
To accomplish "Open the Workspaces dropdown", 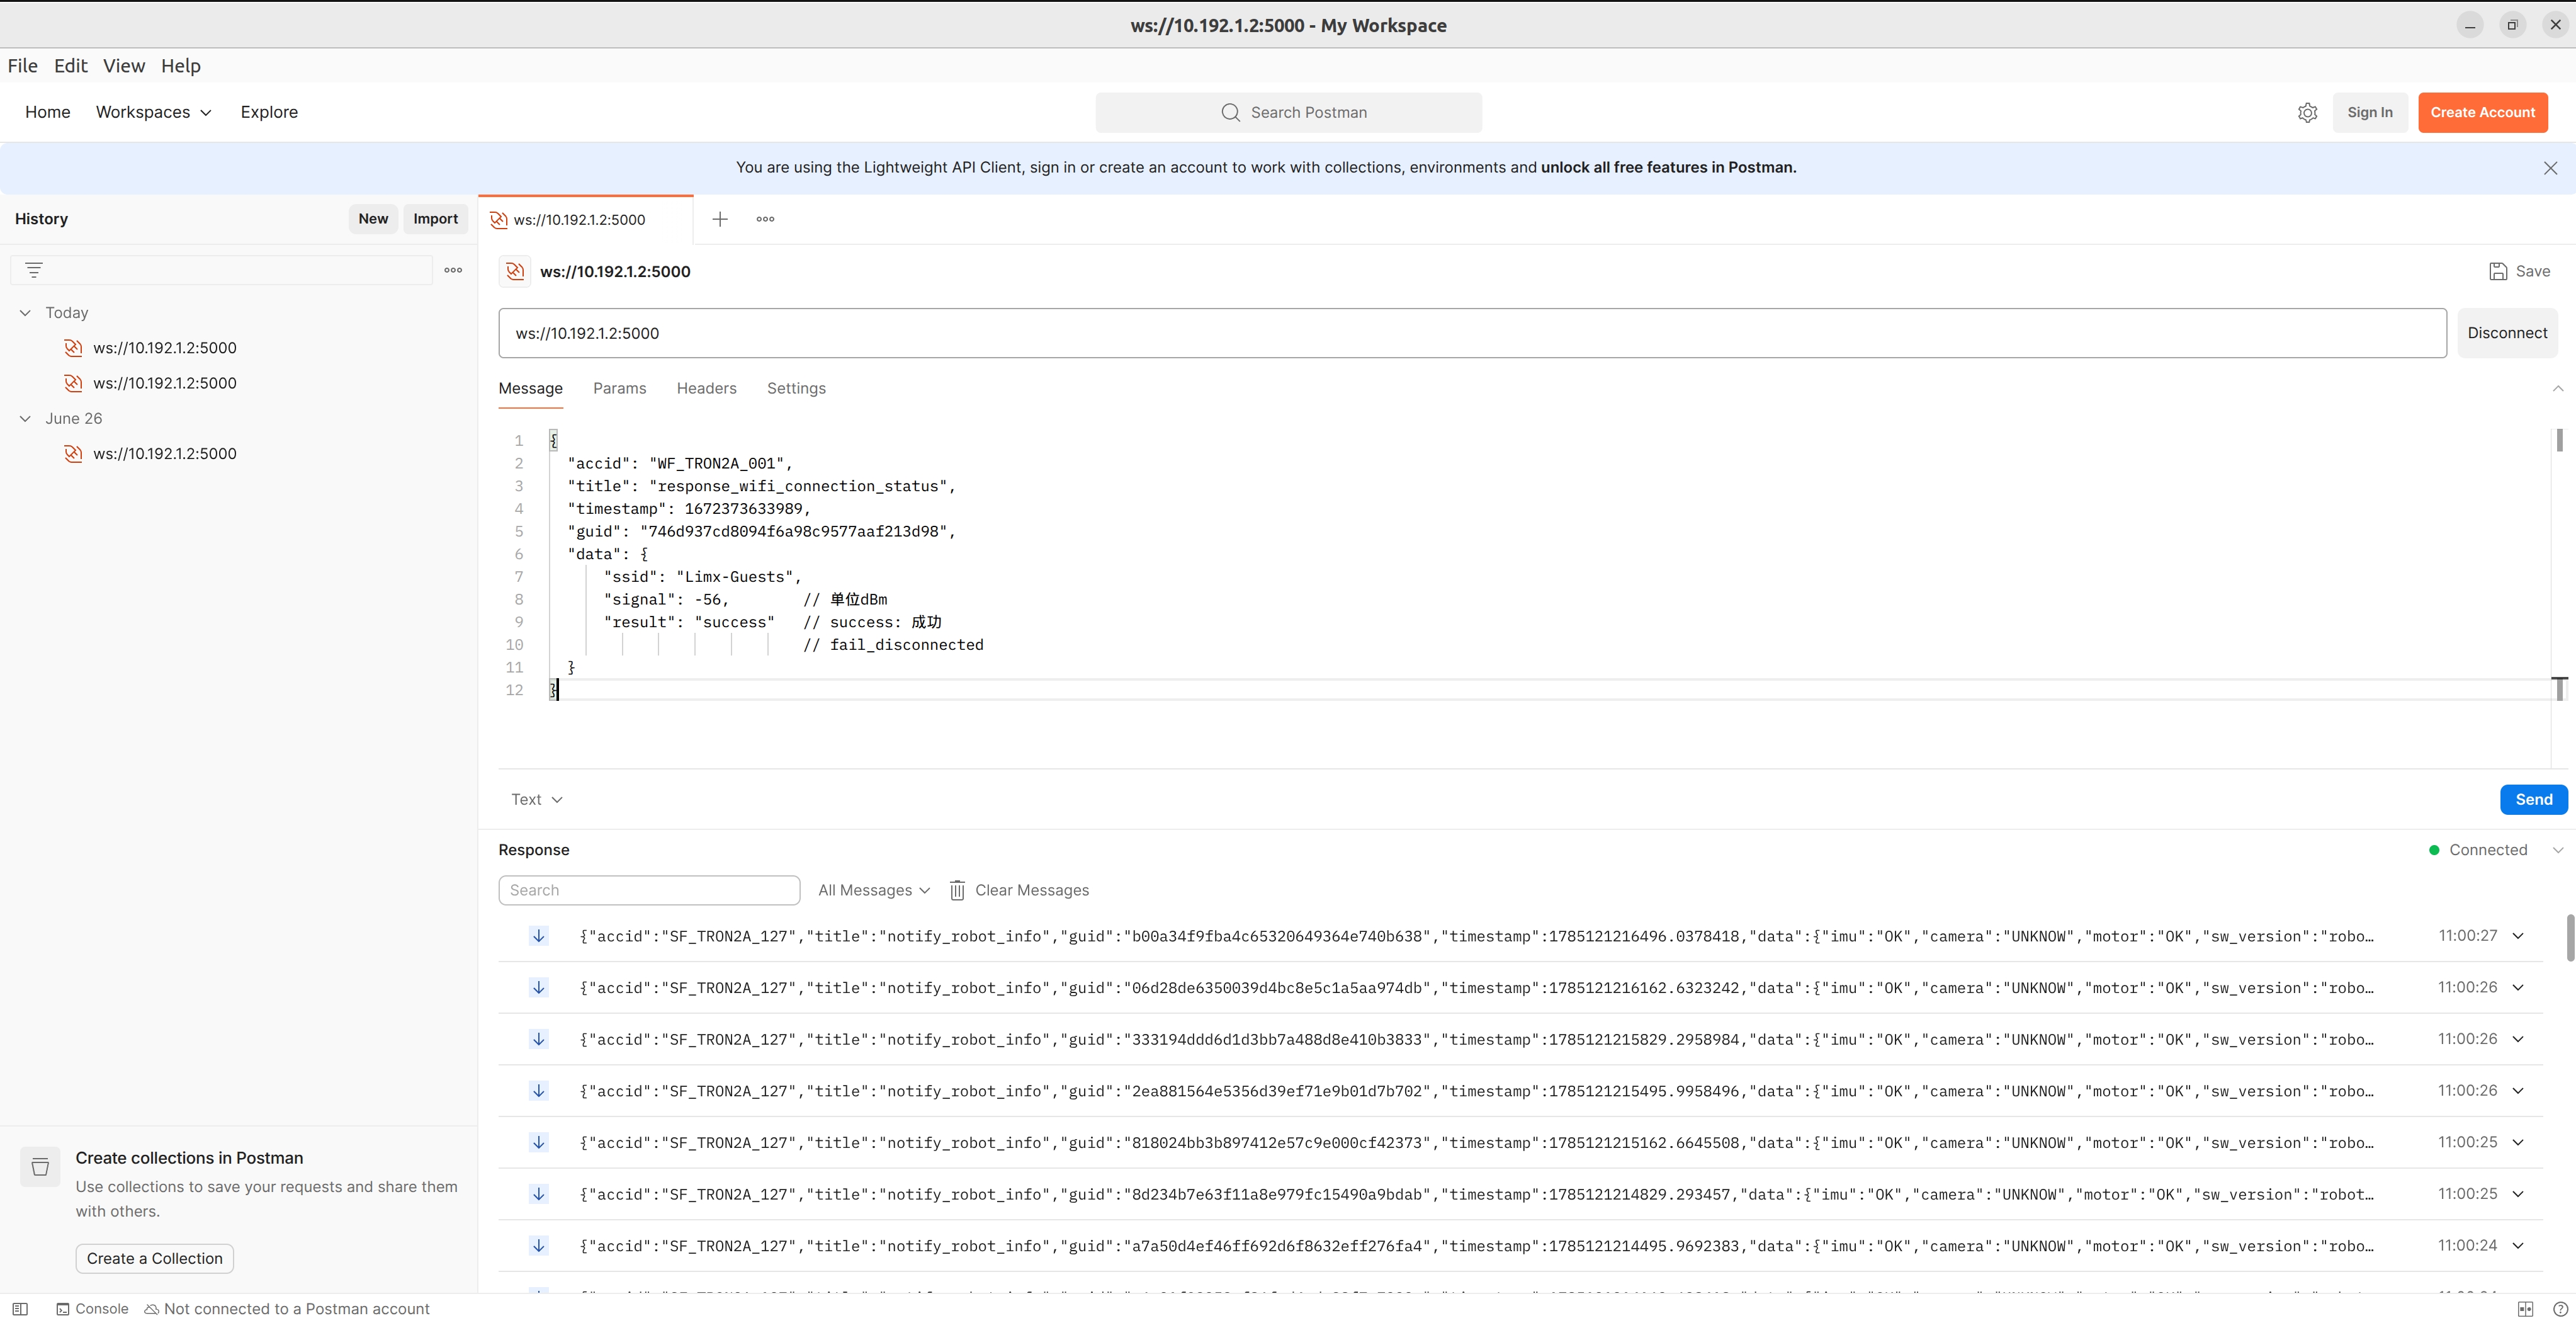I will pyautogui.click(x=154, y=112).
